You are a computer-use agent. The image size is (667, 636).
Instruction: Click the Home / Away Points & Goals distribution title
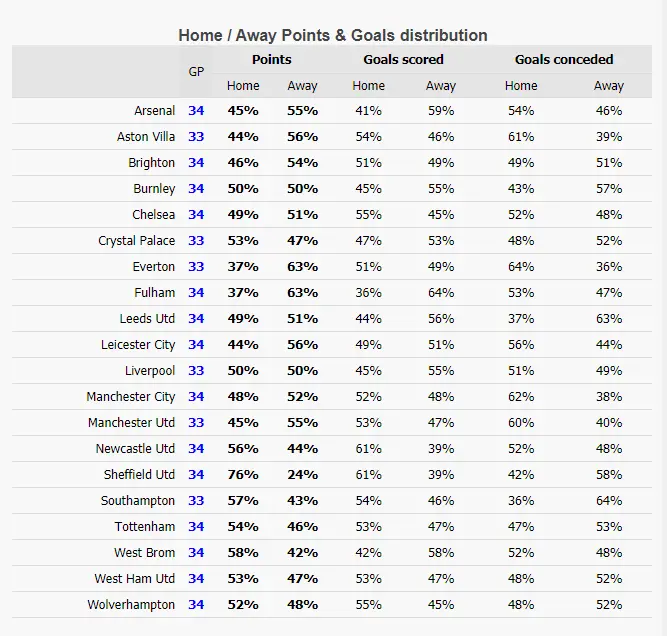(x=333, y=35)
